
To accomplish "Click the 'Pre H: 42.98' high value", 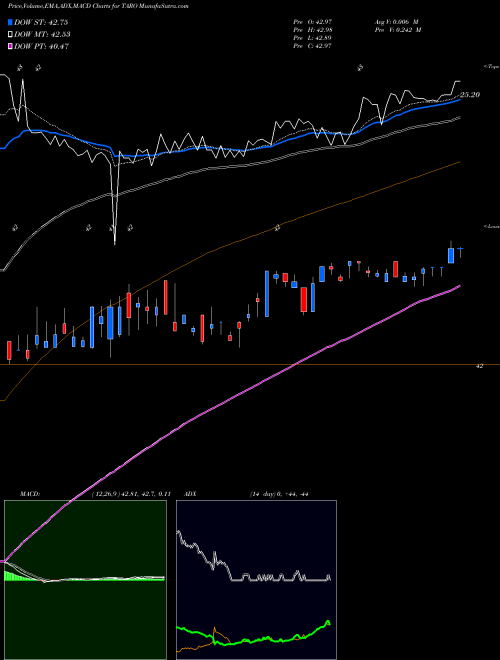I will (313, 30).
